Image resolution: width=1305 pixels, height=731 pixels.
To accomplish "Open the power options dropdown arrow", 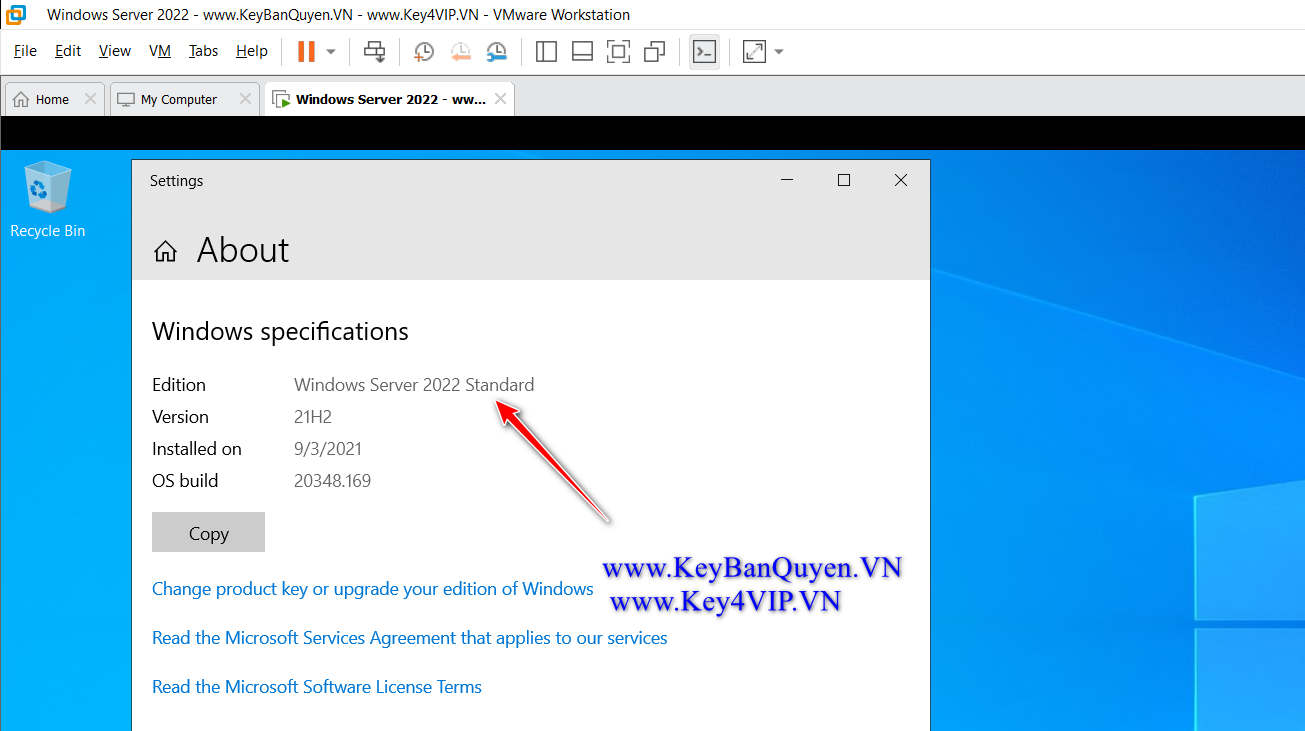I will [x=331, y=51].
